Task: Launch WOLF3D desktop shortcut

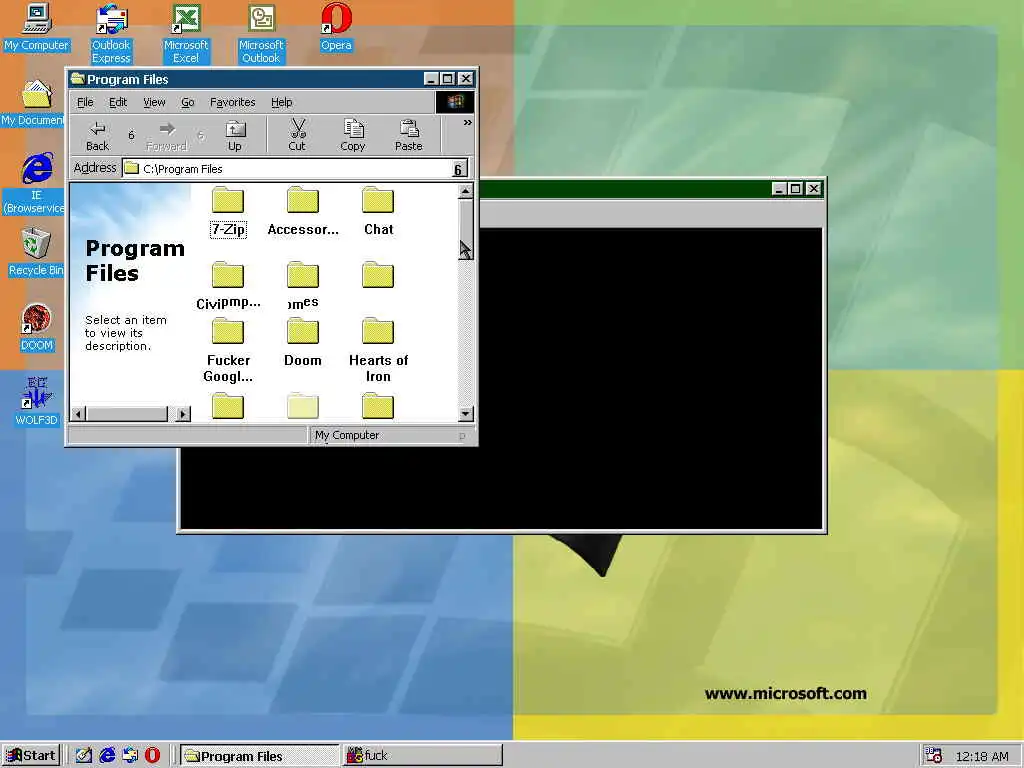Action: coord(37,401)
